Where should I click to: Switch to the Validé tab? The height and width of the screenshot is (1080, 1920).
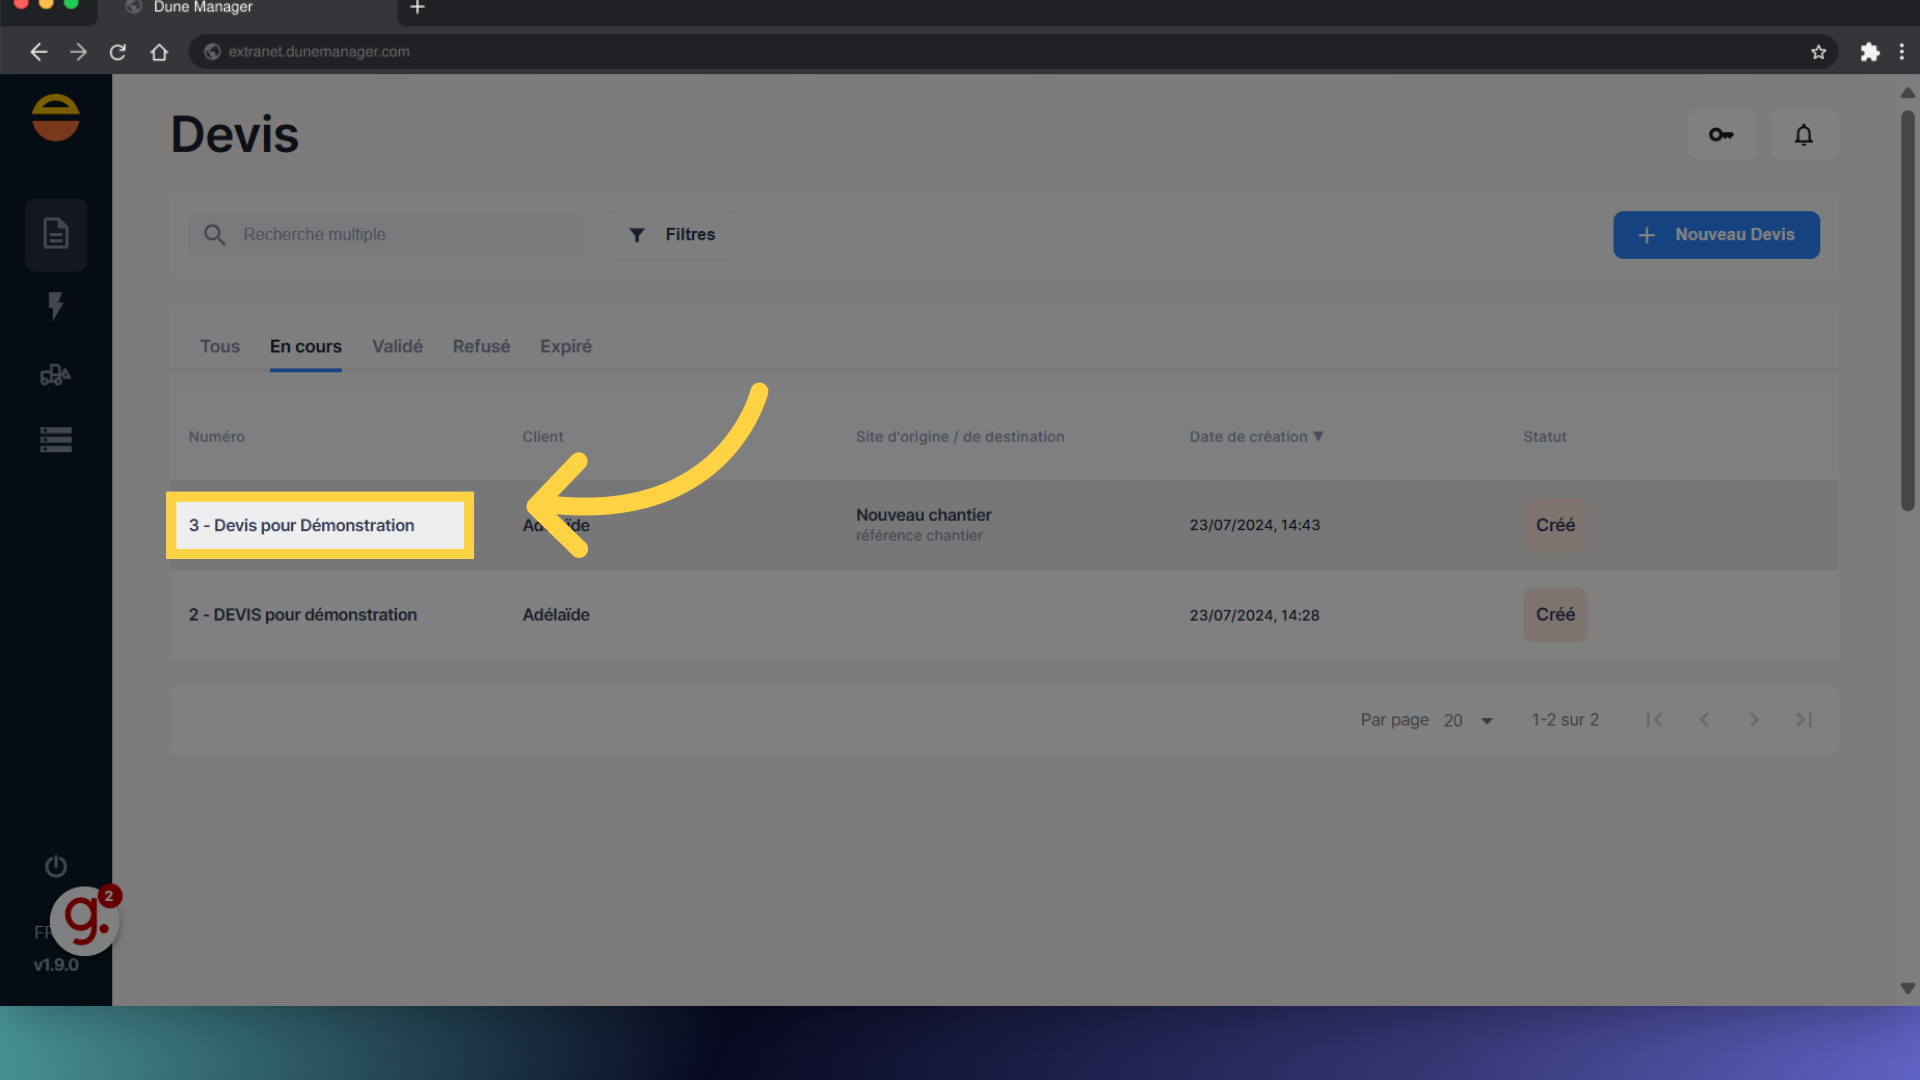tap(397, 346)
